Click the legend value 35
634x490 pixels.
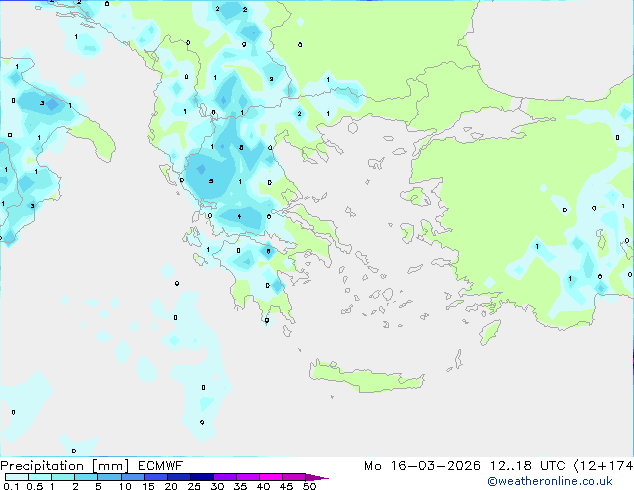tap(240, 486)
